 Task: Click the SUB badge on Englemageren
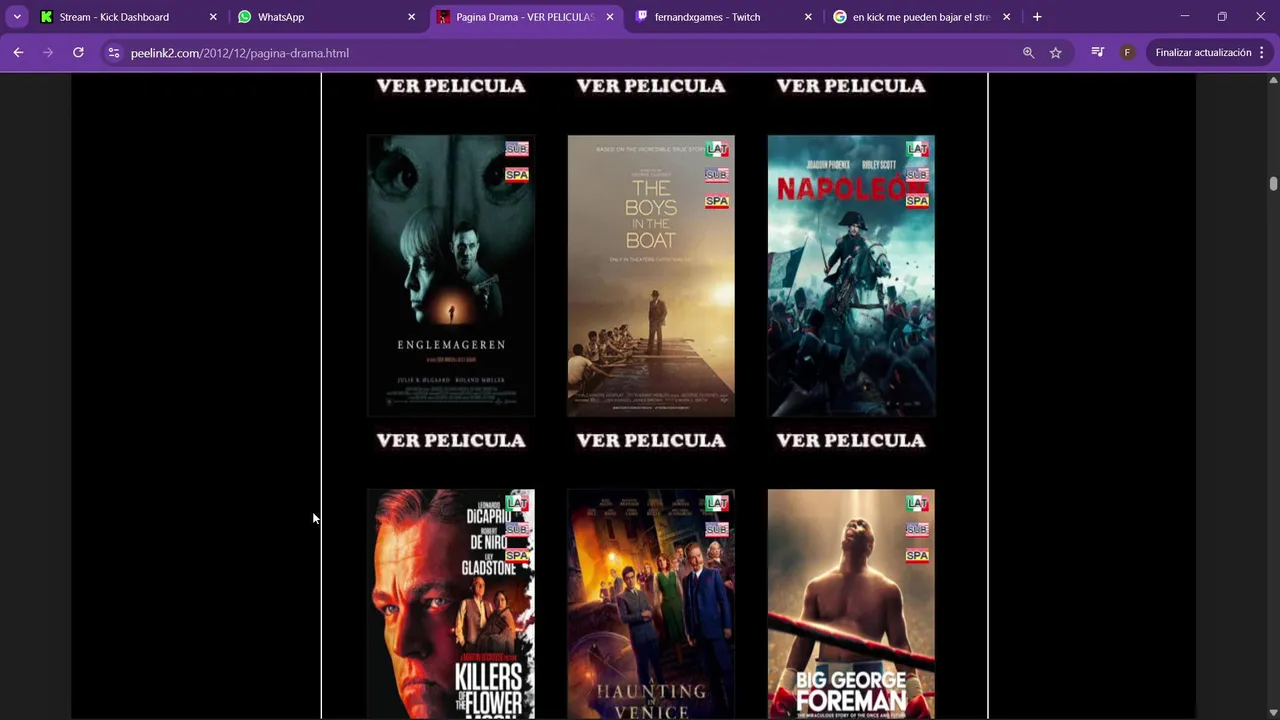click(517, 149)
